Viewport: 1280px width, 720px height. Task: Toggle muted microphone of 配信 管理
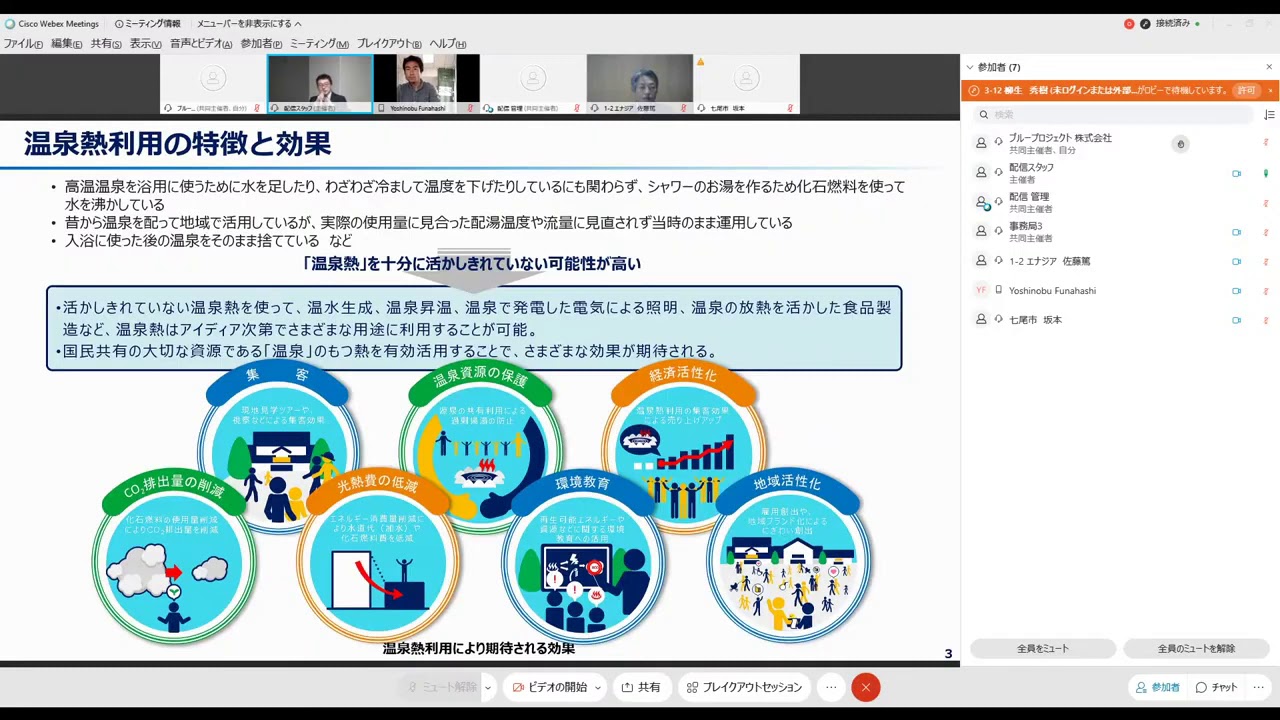tap(1265, 203)
